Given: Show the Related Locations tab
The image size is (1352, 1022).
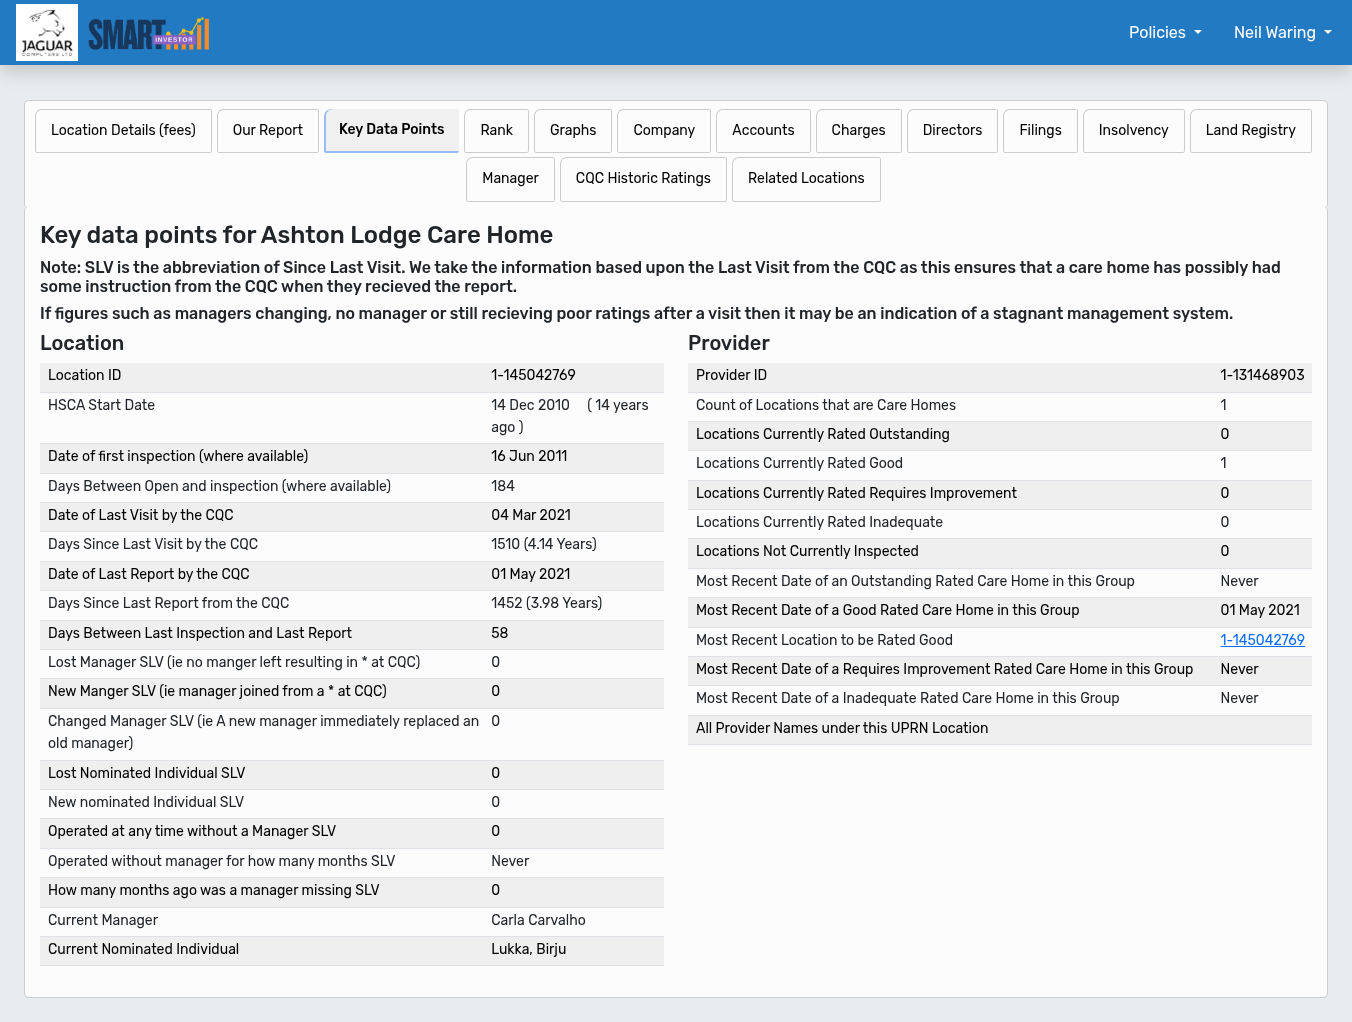Looking at the screenshot, I should point(806,179).
